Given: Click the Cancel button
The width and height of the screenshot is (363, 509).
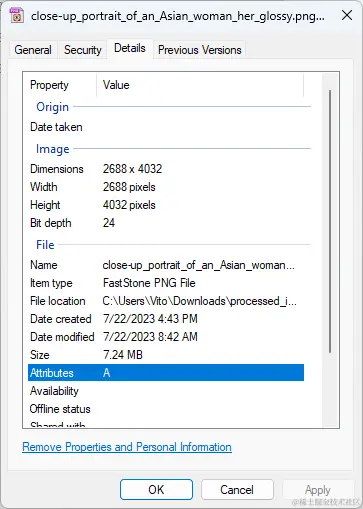Looking at the screenshot, I should pyautogui.click(x=237, y=489).
